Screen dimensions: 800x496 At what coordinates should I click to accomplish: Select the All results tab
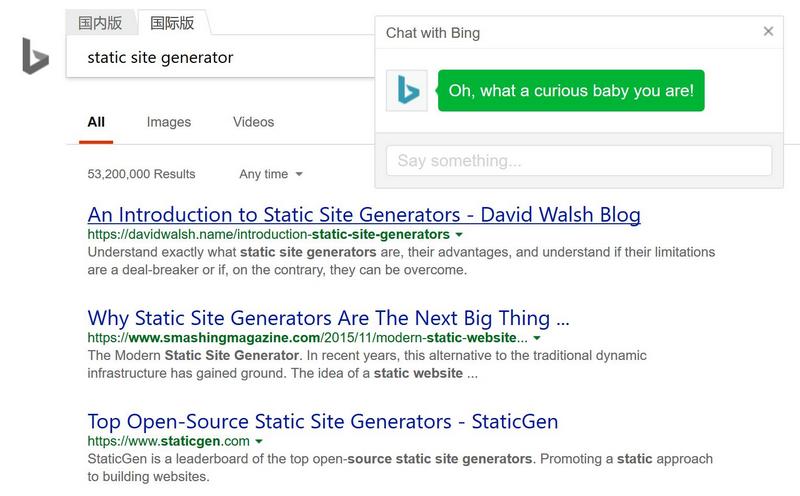point(96,122)
